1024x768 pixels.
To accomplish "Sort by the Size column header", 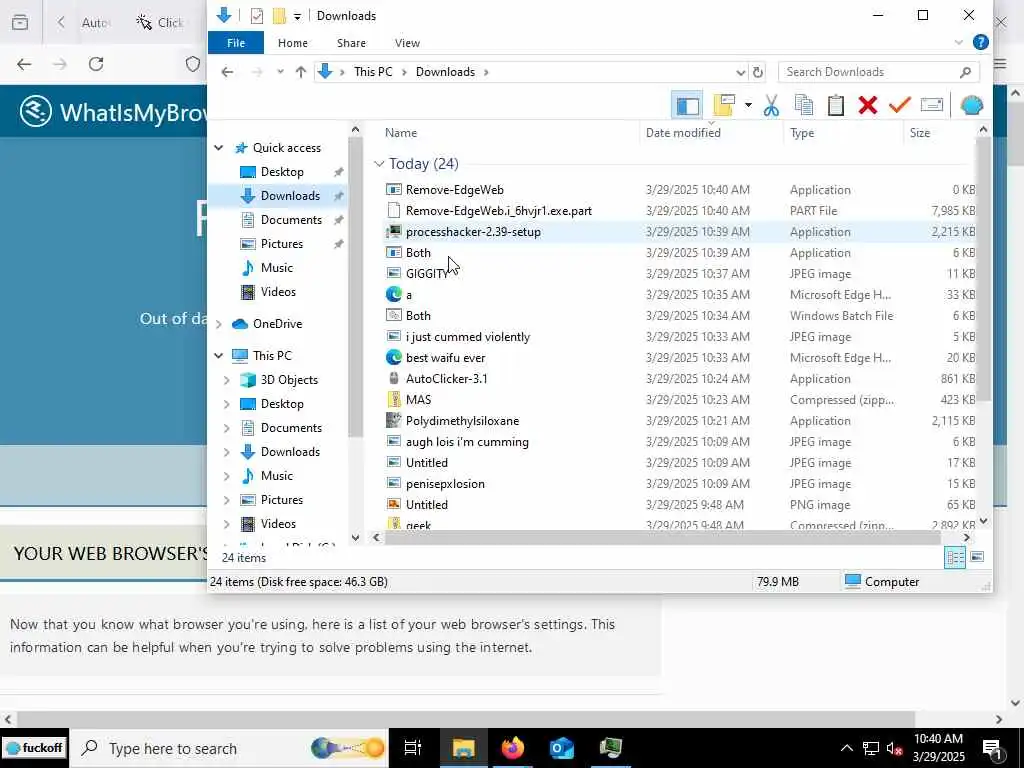I will 920,133.
